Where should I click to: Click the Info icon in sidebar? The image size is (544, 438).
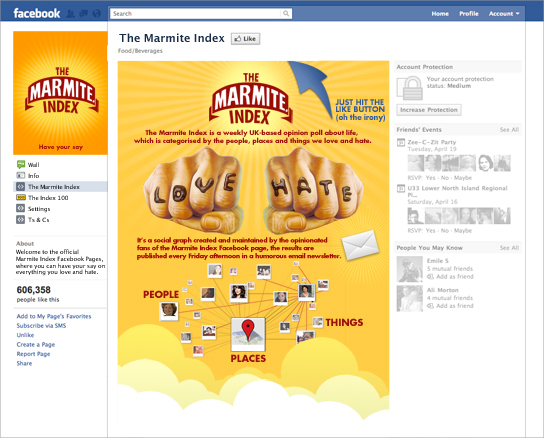[x=21, y=175]
